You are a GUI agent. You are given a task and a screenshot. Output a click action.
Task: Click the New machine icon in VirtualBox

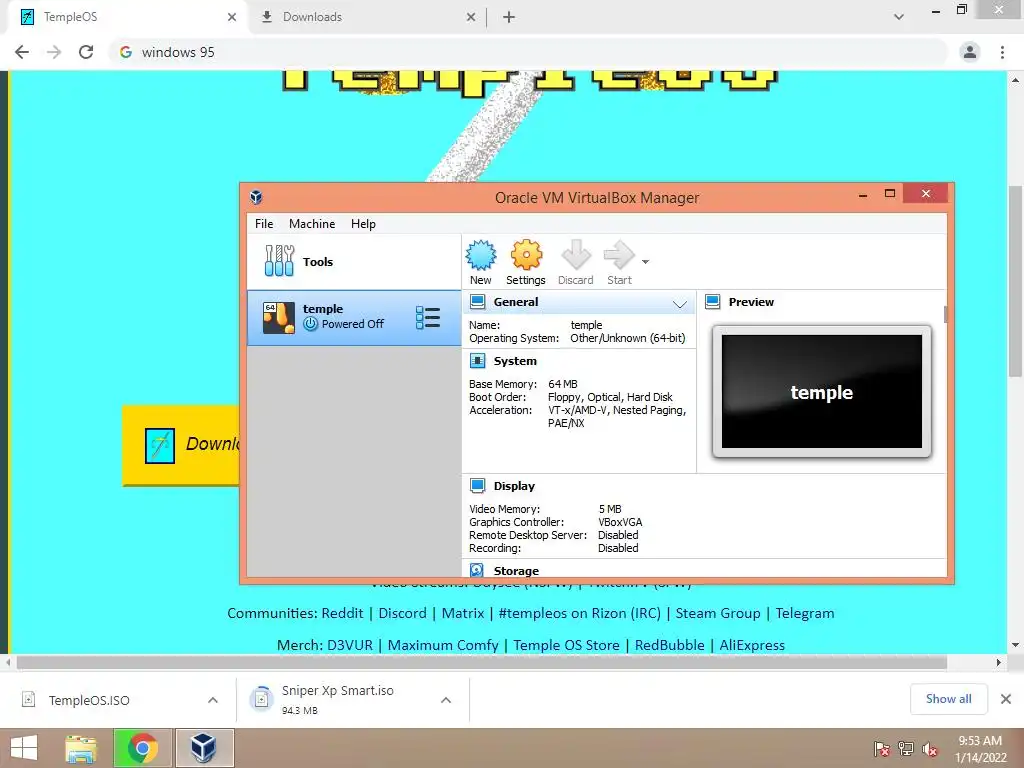coord(481,255)
